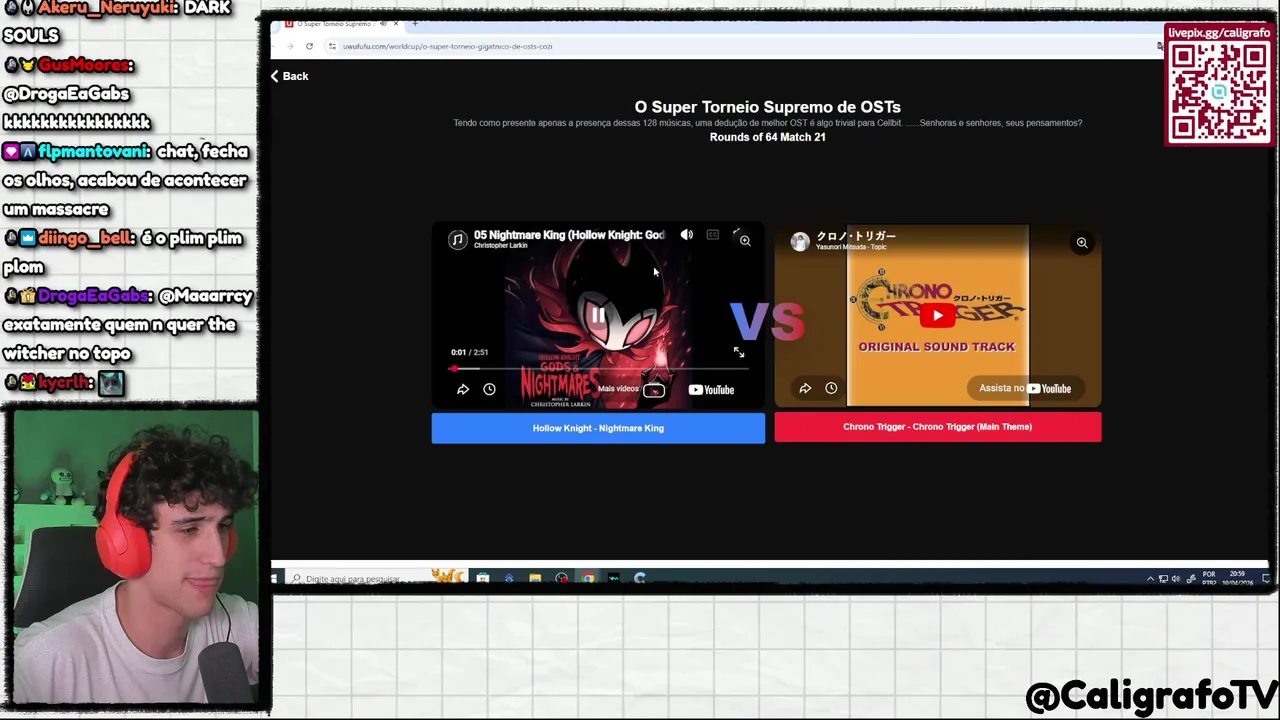Close the current browser tab
The width and height of the screenshot is (1280, 720).
pos(396,23)
